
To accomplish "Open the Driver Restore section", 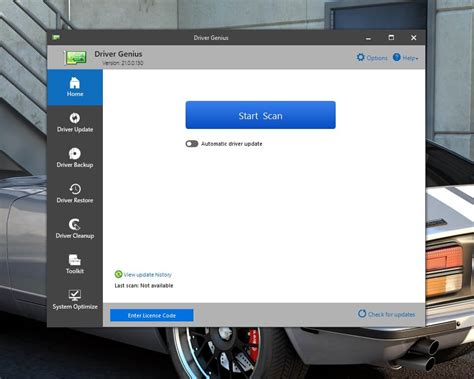I will click(x=75, y=193).
